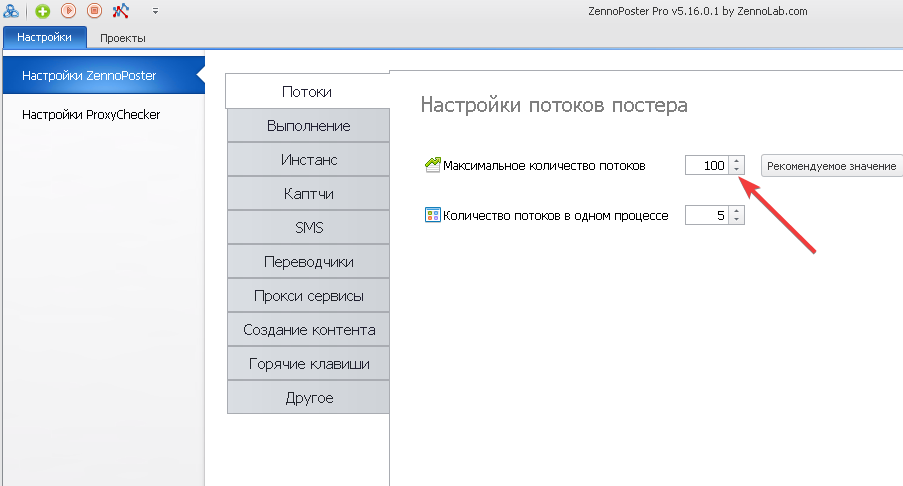903x486 pixels.
Task: Click the orange play start icon
Action: pyautogui.click(x=69, y=10)
